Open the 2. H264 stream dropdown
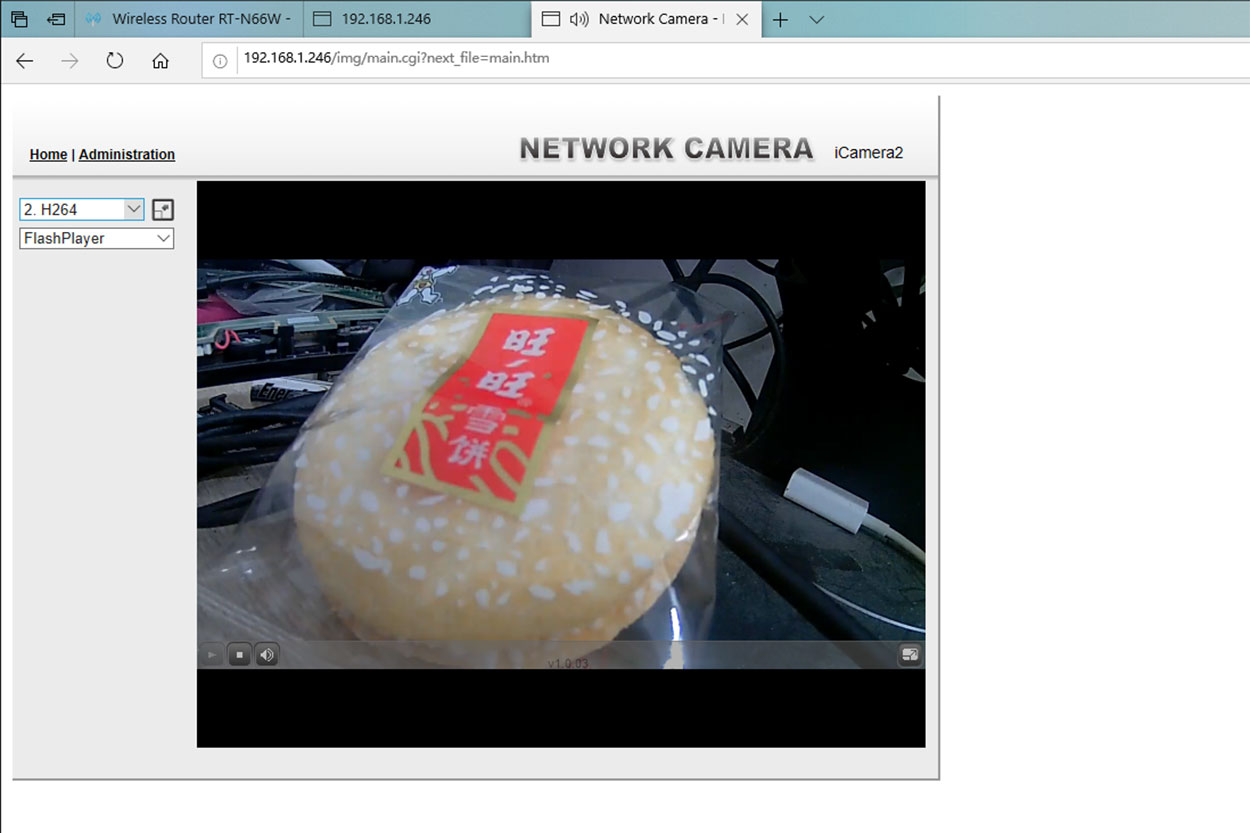The width and height of the screenshot is (1250, 833). [x=82, y=209]
